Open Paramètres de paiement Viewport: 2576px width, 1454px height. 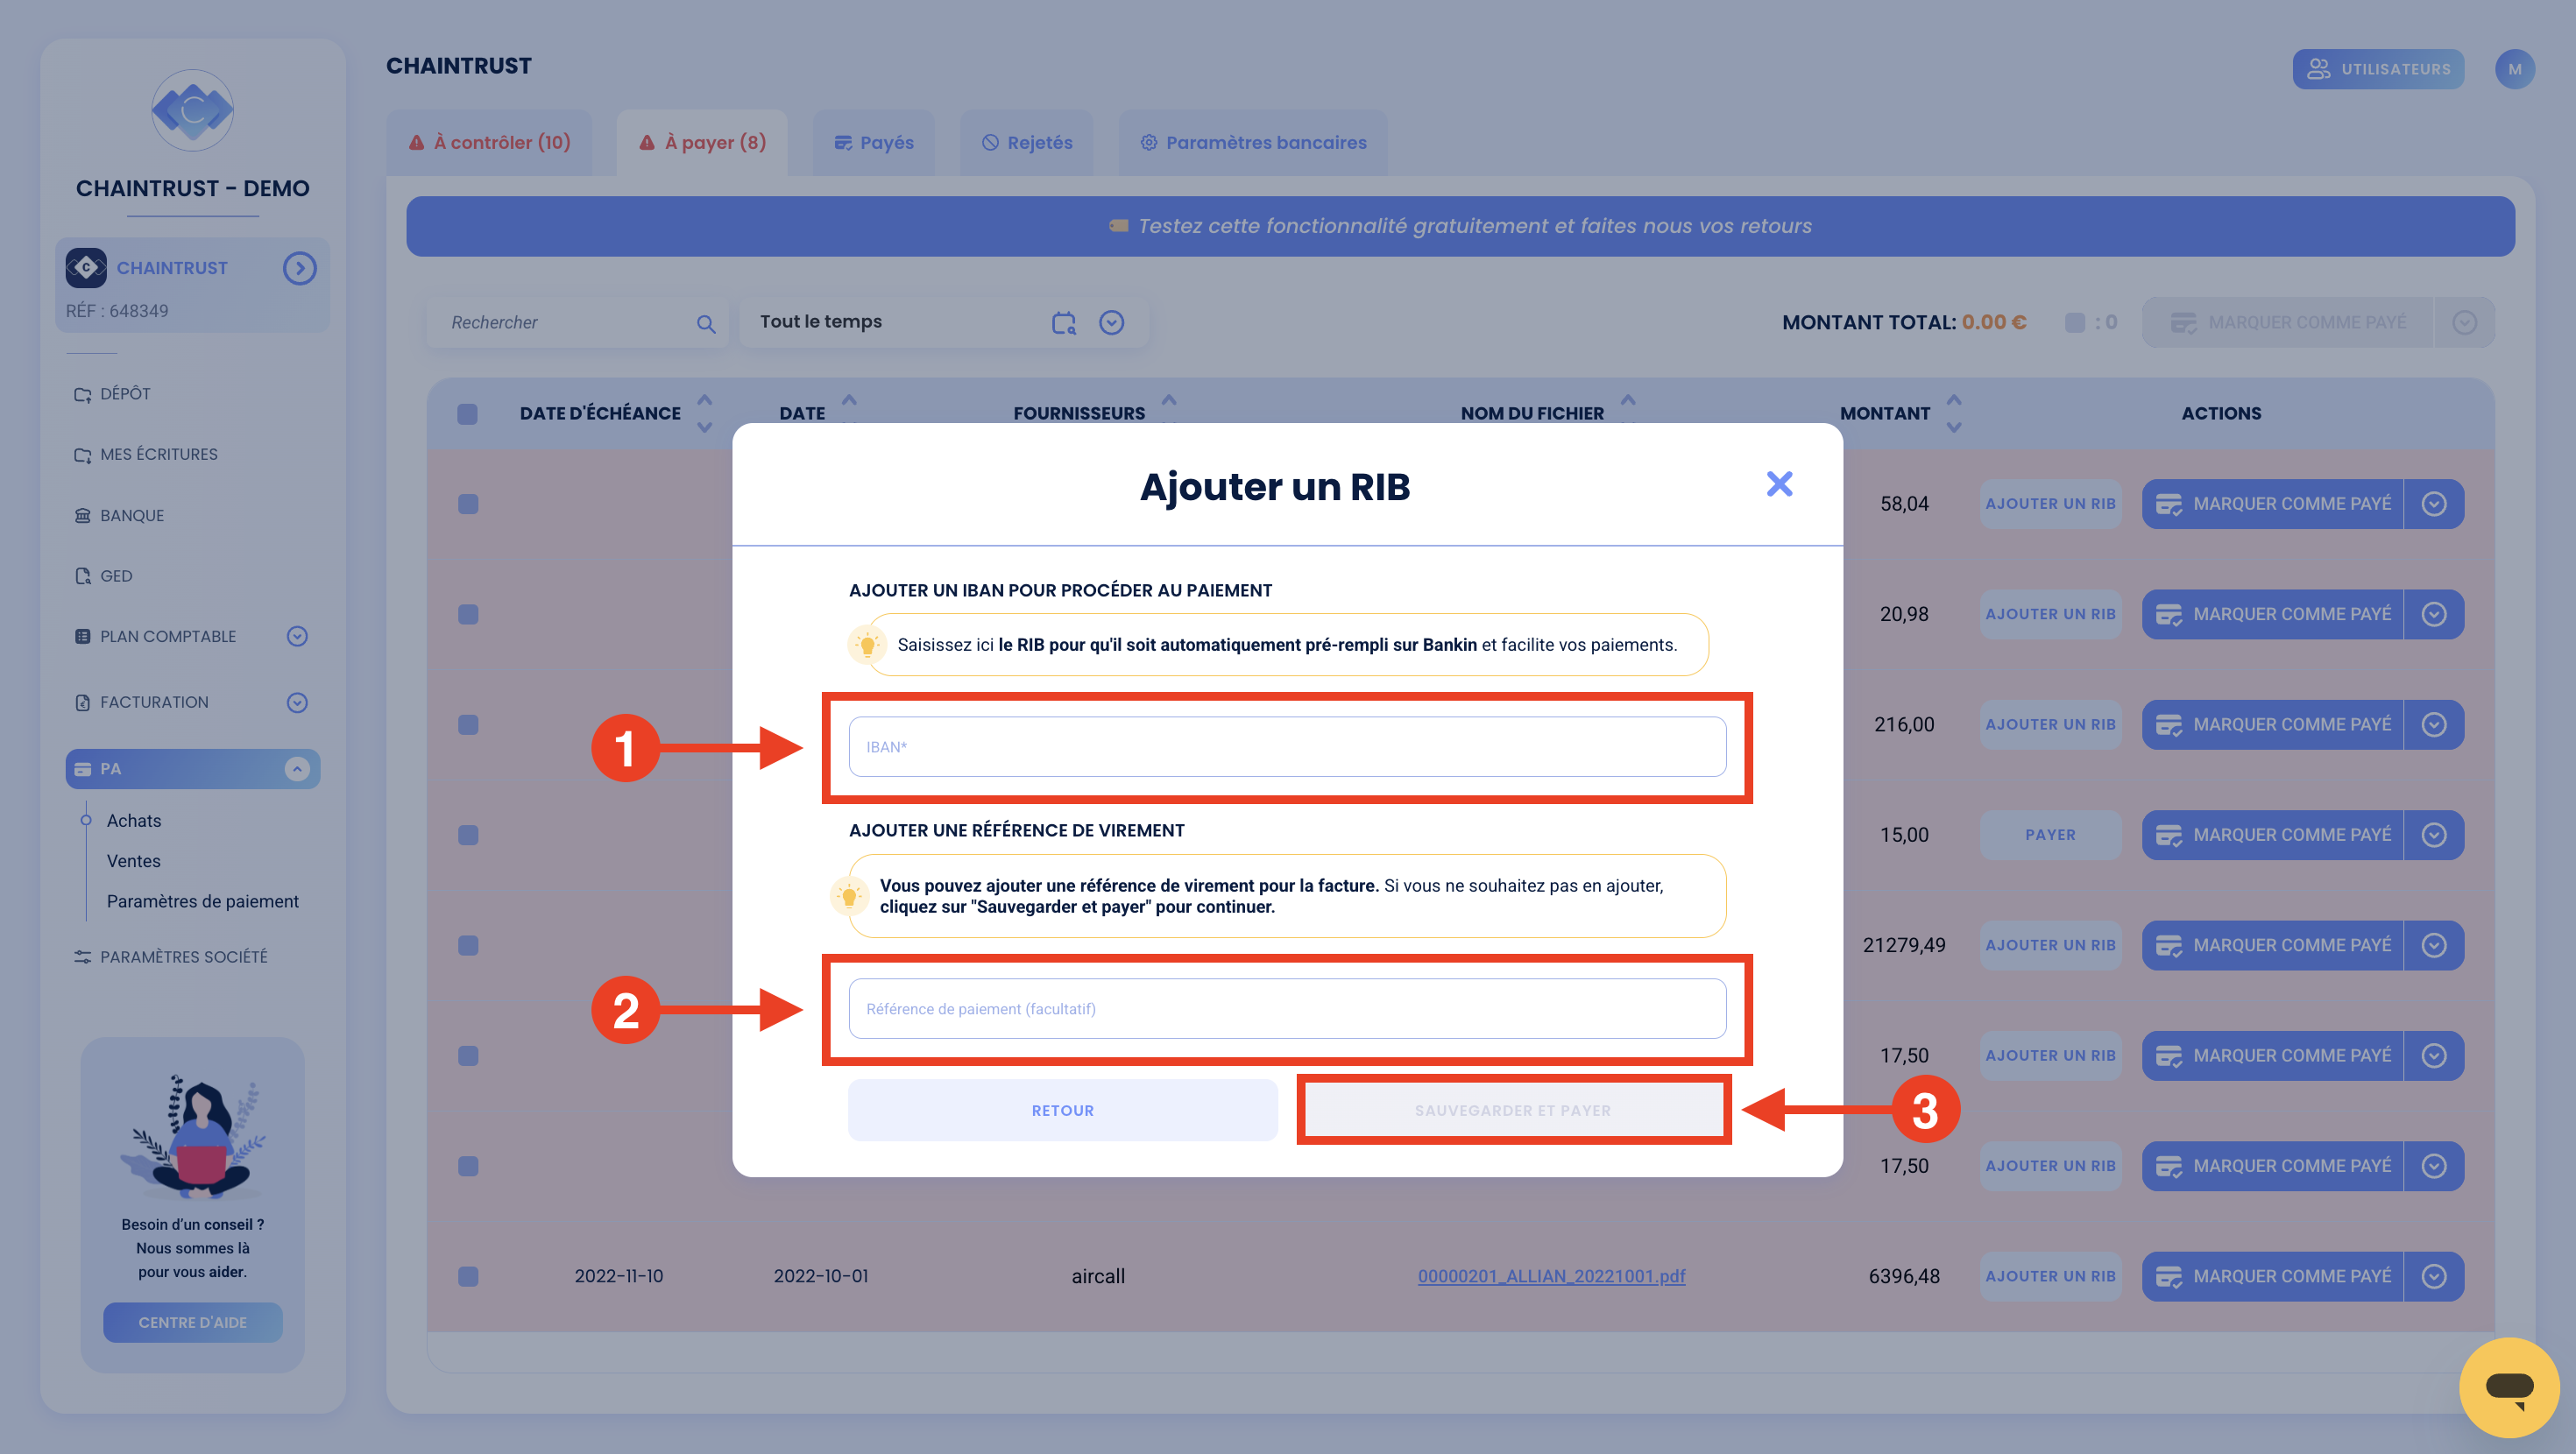[202, 901]
